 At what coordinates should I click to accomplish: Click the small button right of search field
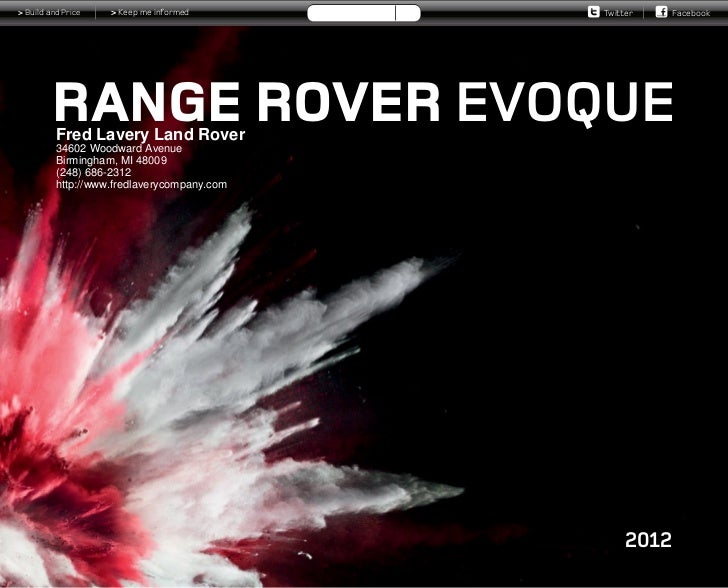408,13
